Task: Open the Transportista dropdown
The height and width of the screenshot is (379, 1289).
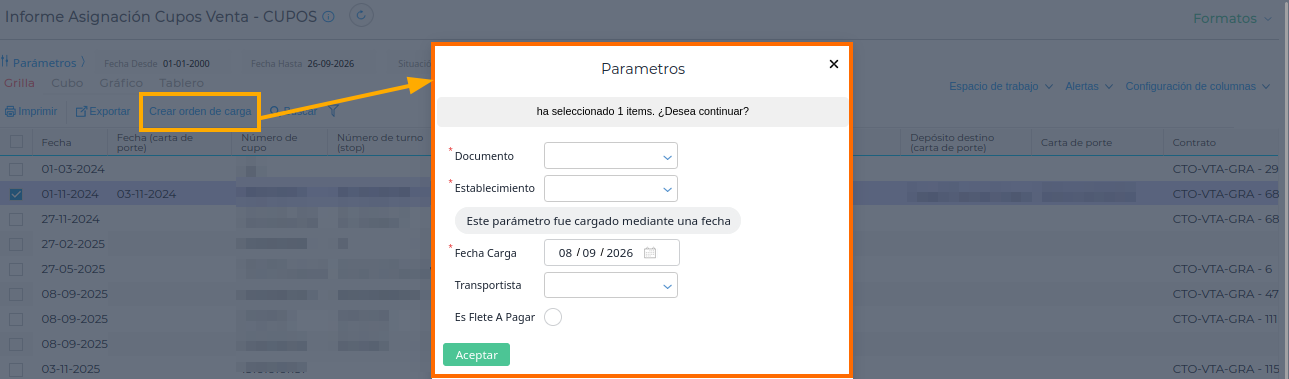Action: (x=611, y=285)
